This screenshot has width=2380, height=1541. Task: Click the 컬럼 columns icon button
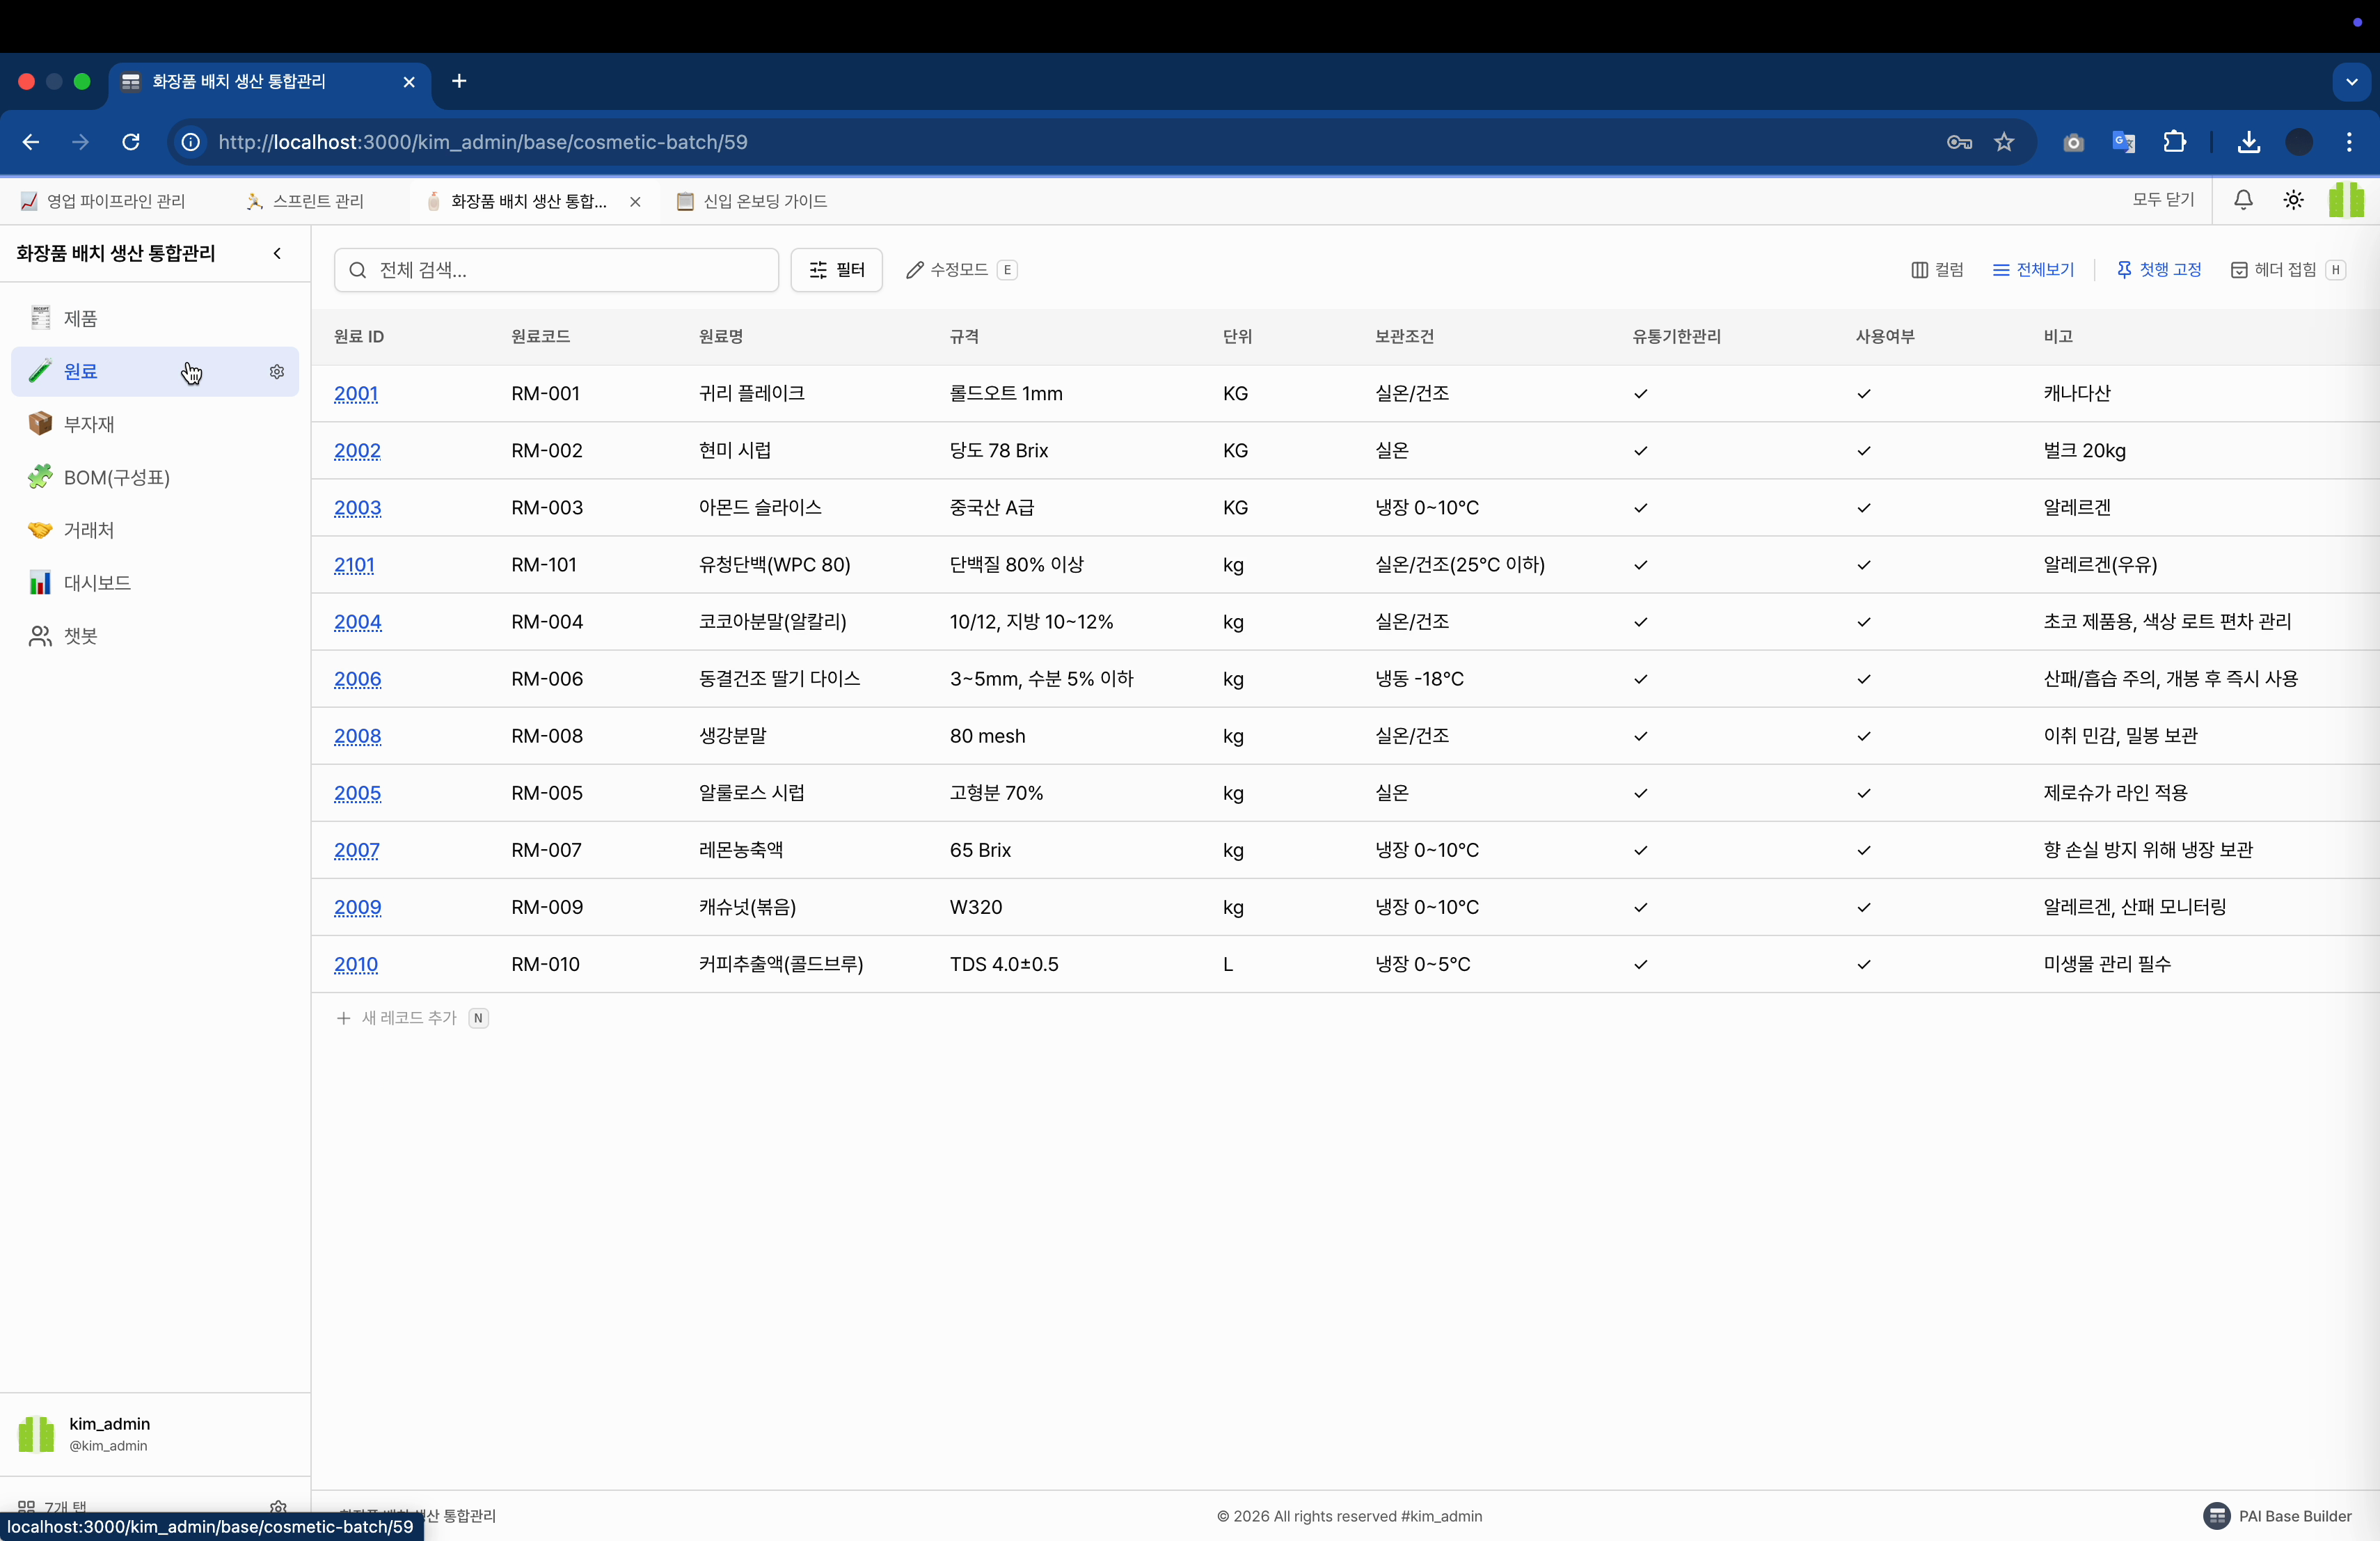coord(1937,270)
